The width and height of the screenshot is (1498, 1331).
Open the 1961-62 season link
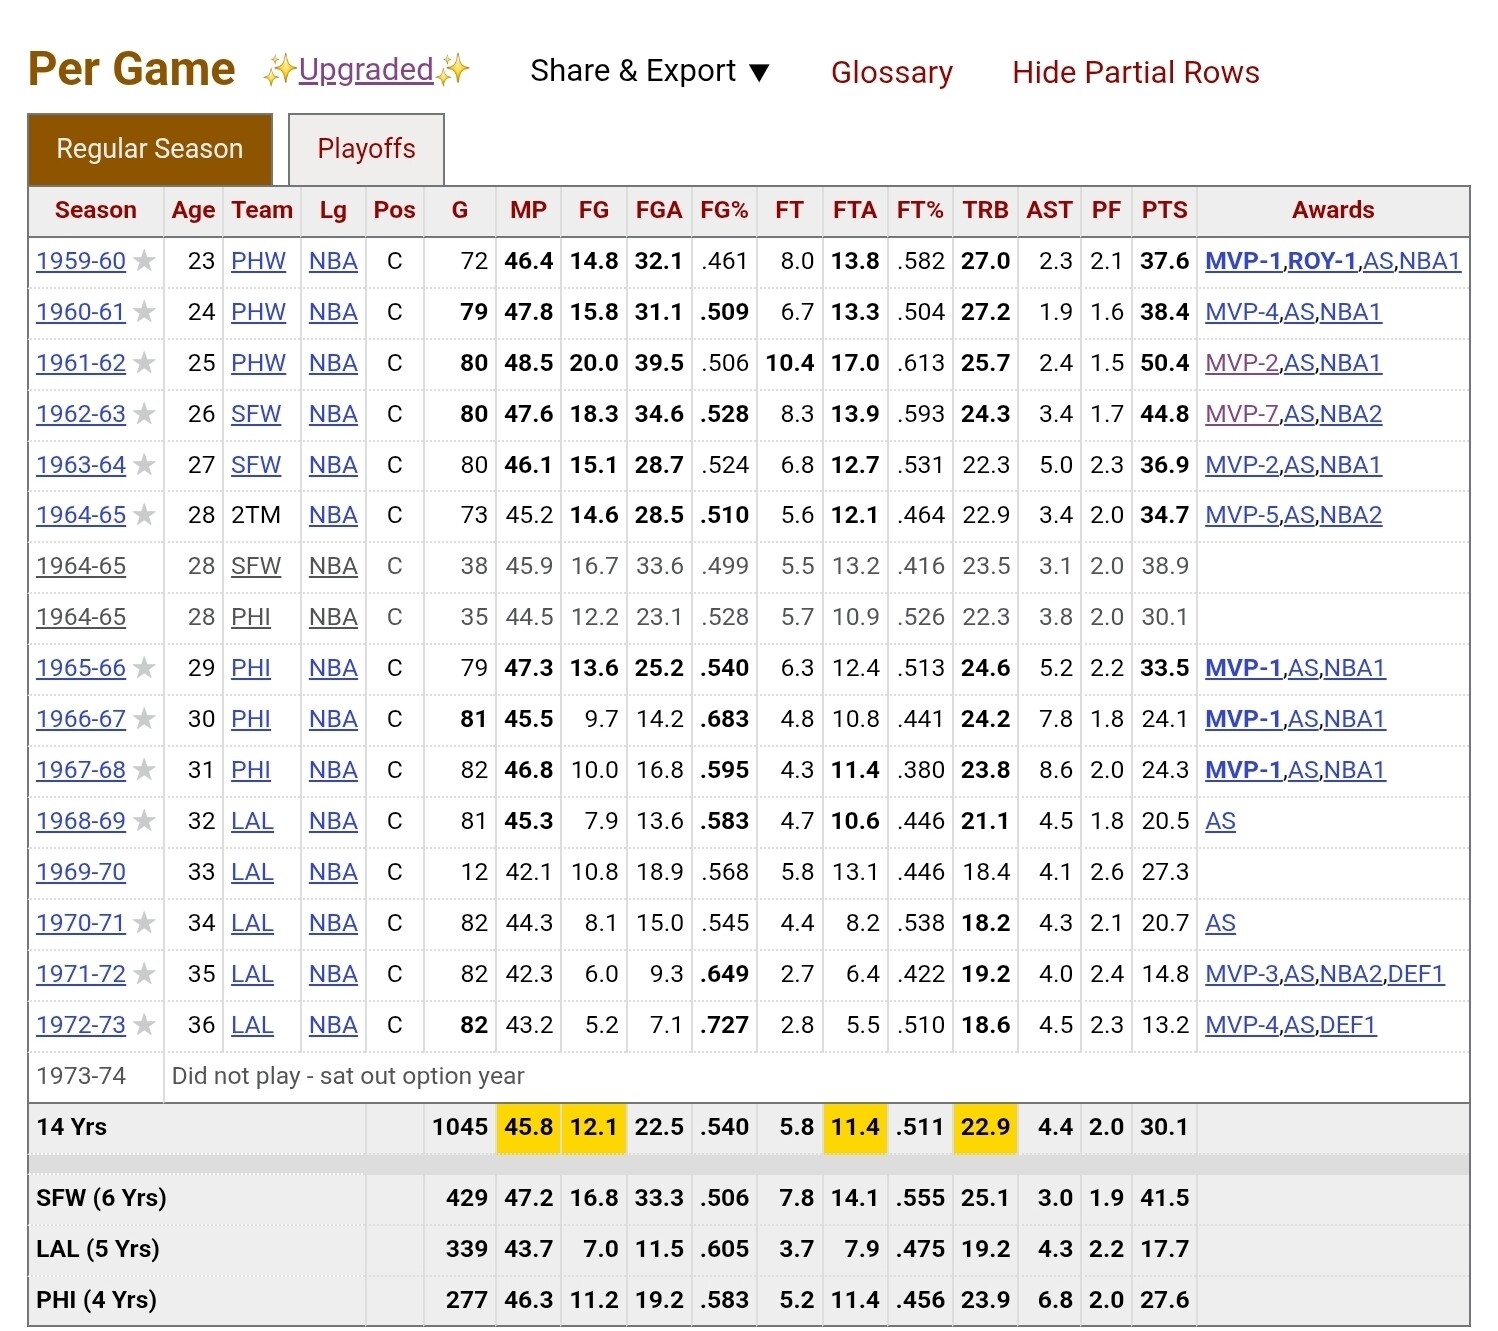pyautogui.click(x=81, y=363)
